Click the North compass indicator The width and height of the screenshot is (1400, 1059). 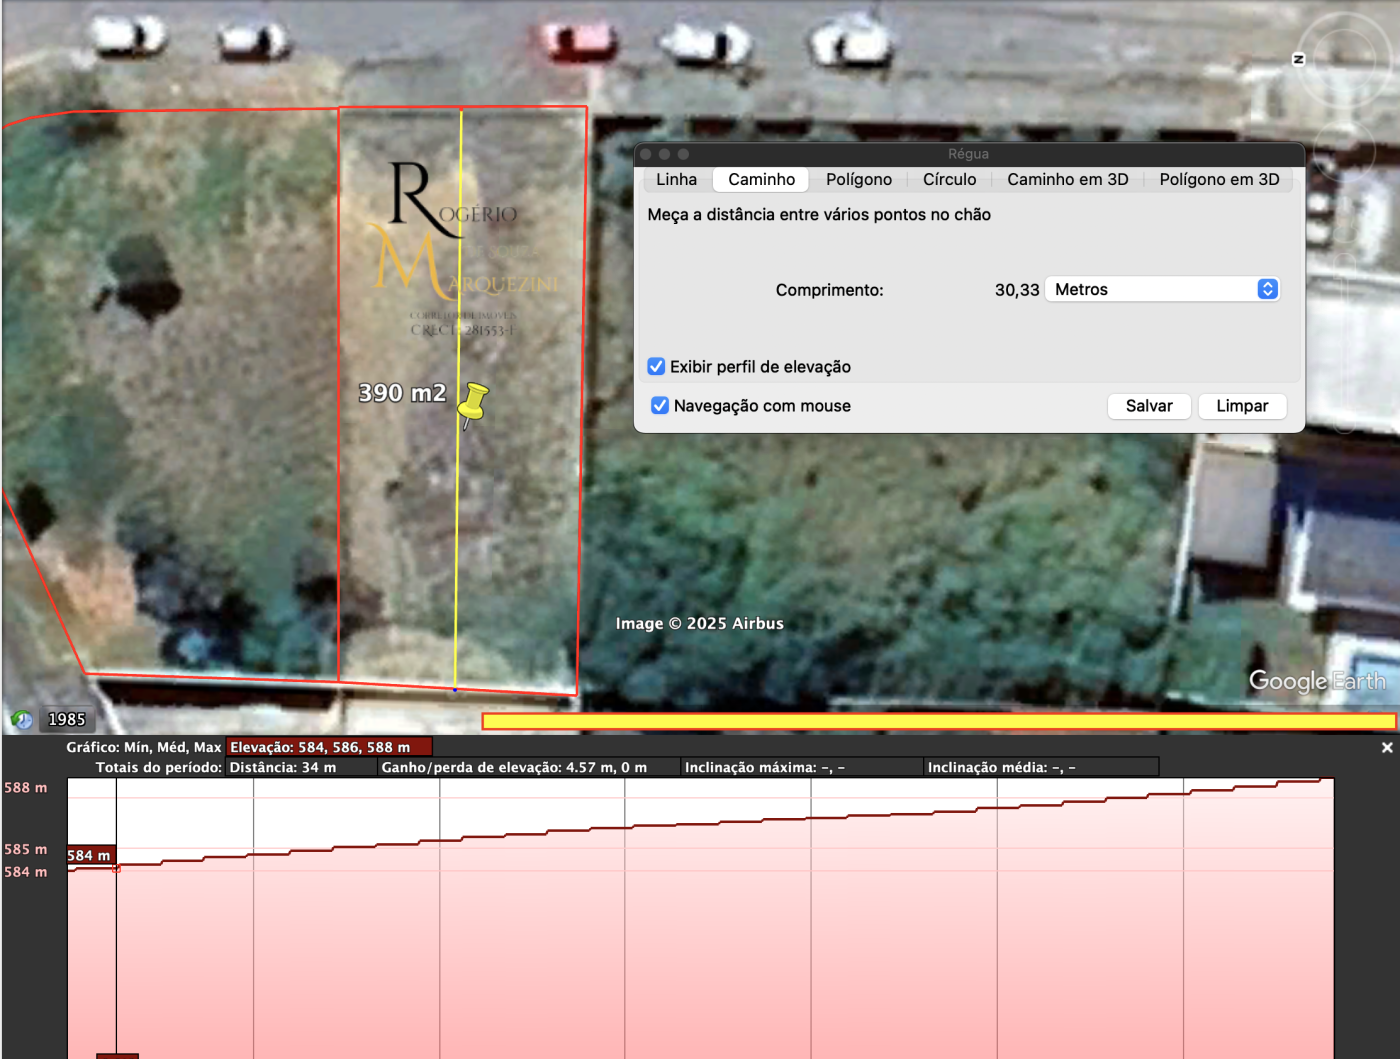coord(1299,60)
